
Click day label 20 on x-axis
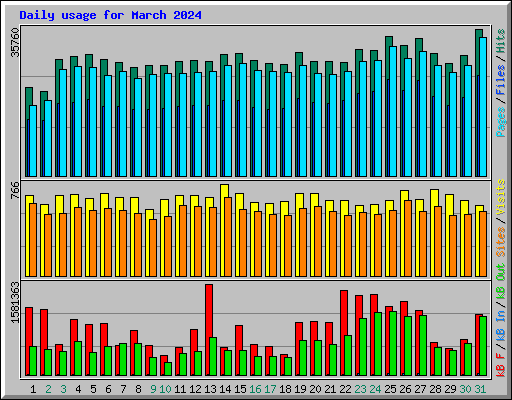tap(315, 389)
